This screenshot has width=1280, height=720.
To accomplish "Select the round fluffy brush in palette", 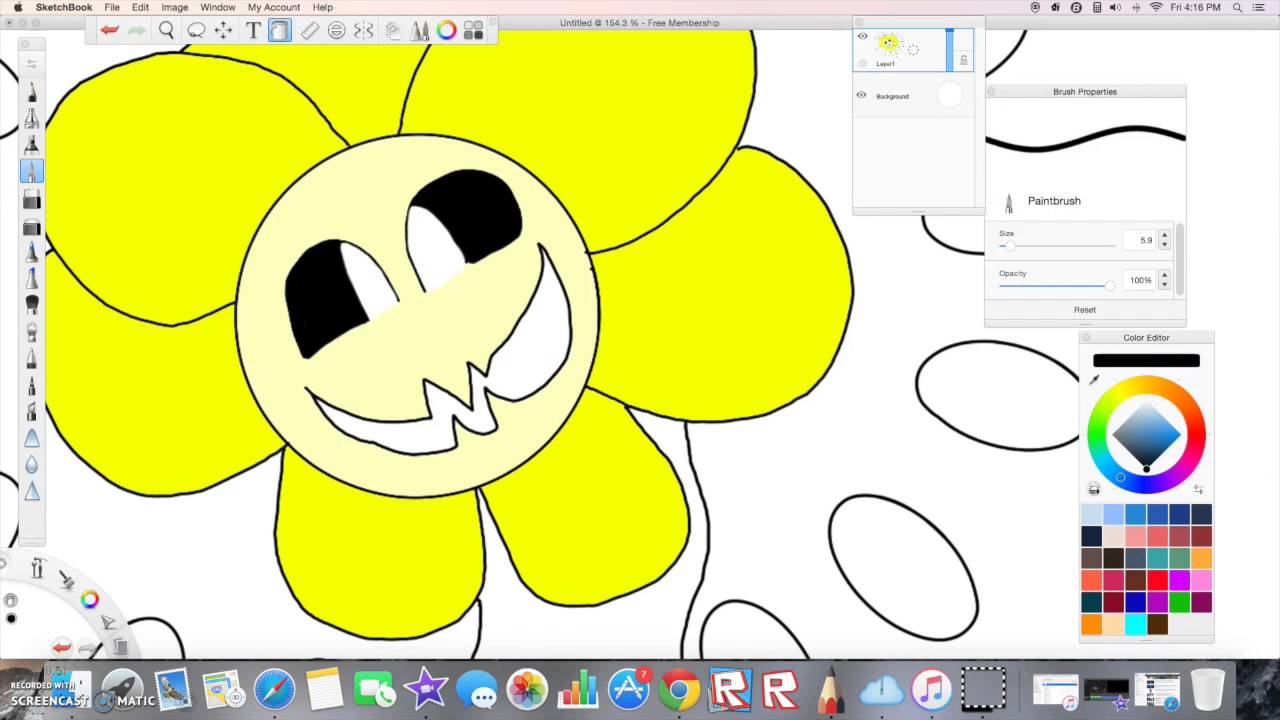I will click(x=32, y=304).
